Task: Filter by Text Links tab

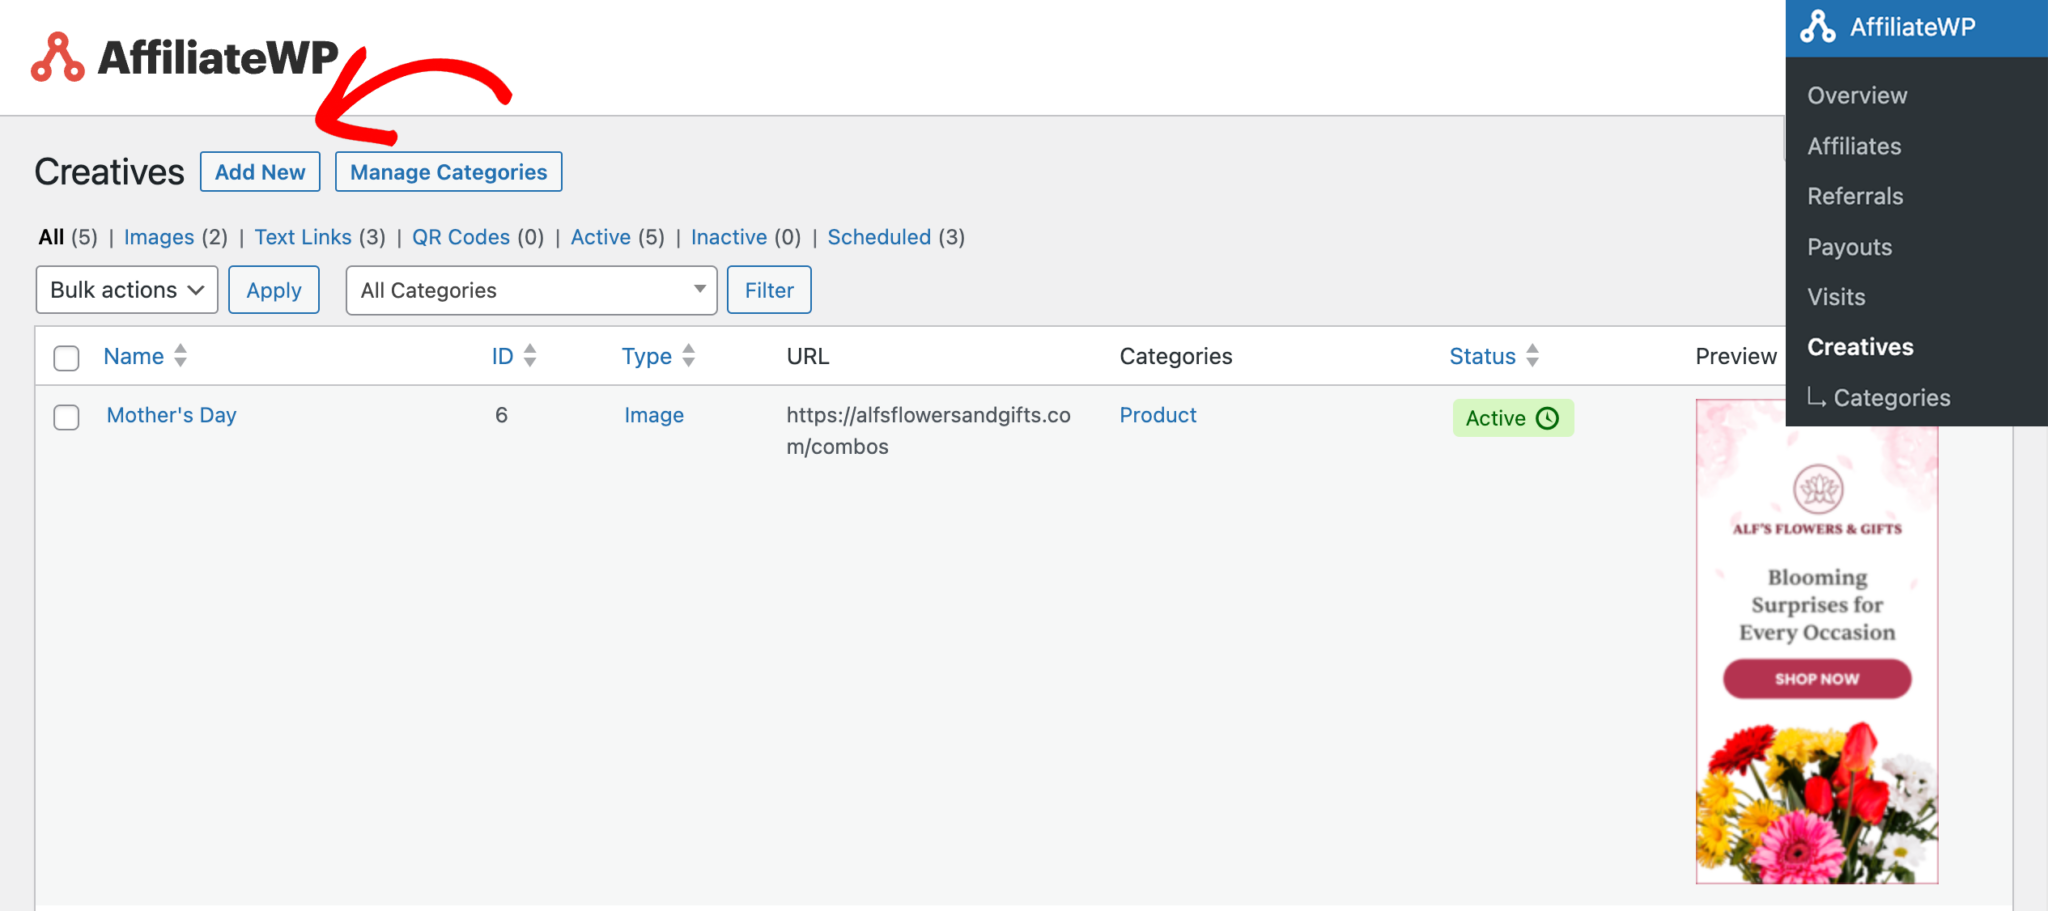Action: (x=303, y=237)
